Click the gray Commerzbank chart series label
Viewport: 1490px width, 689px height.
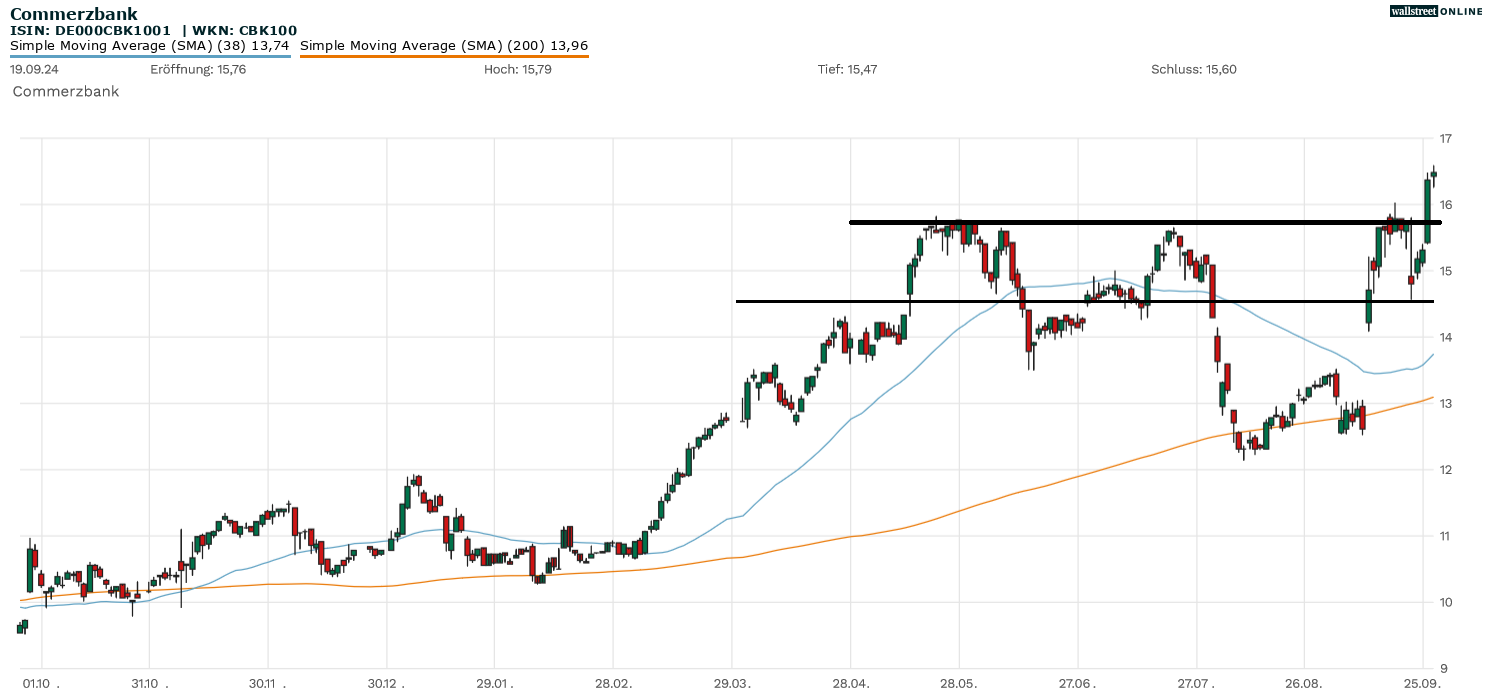65,91
